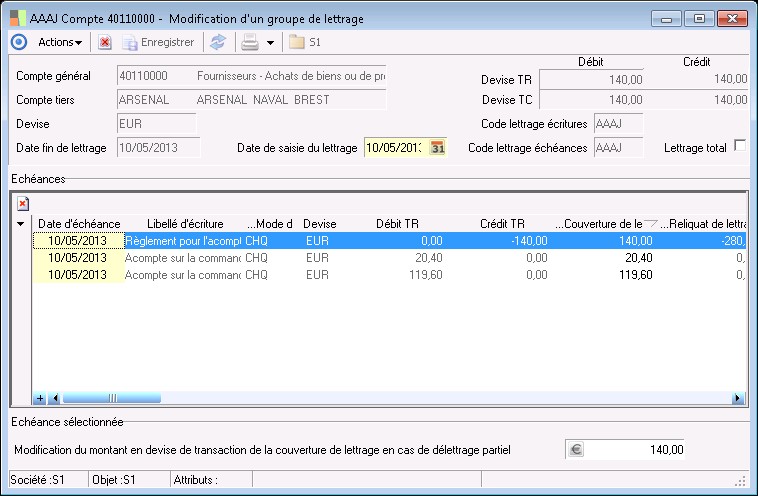Click the Débit TR column header
758x496 pixels.
tap(397, 224)
